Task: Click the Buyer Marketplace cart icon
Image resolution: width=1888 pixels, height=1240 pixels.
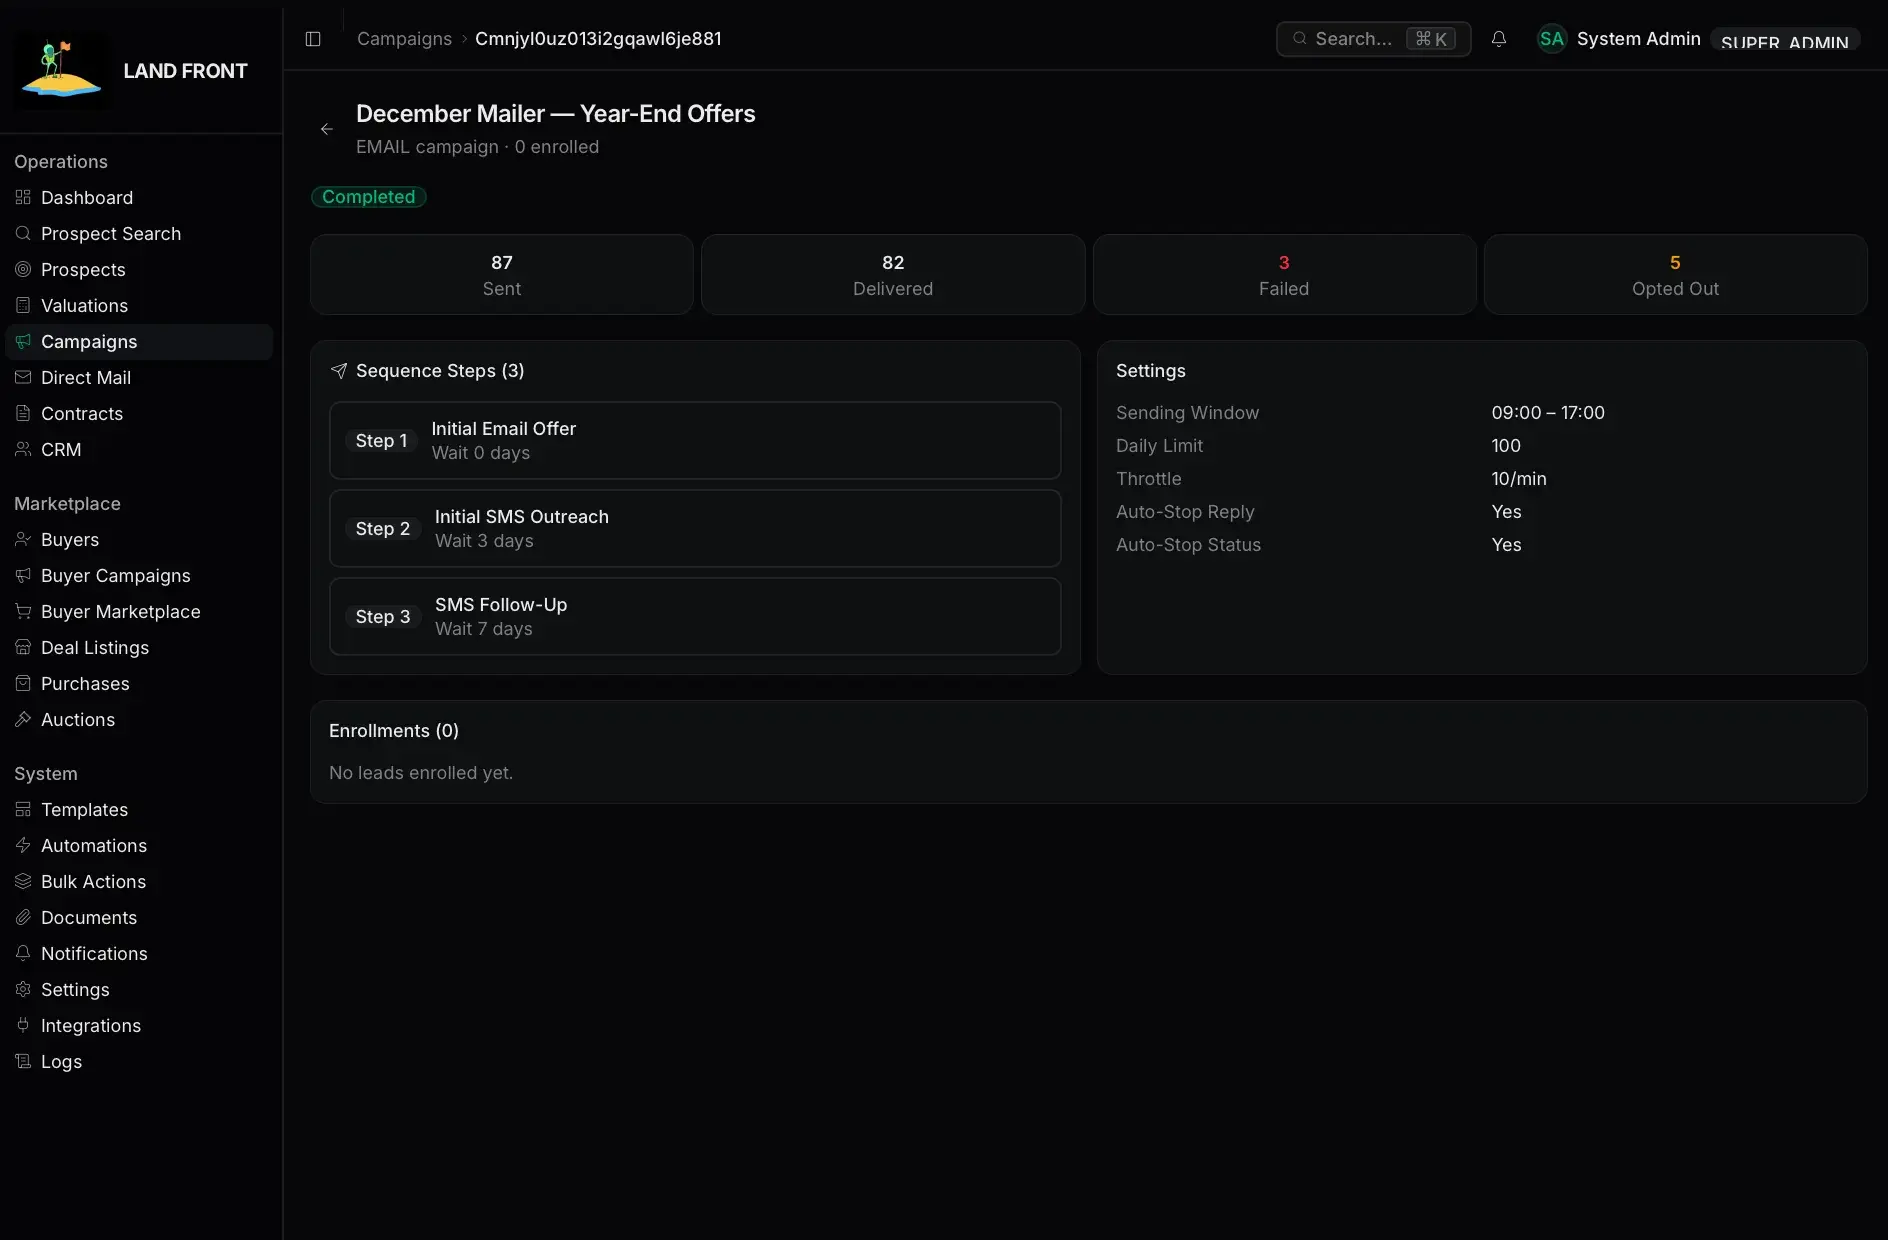Action: pyautogui.click(x=23, y=611)
